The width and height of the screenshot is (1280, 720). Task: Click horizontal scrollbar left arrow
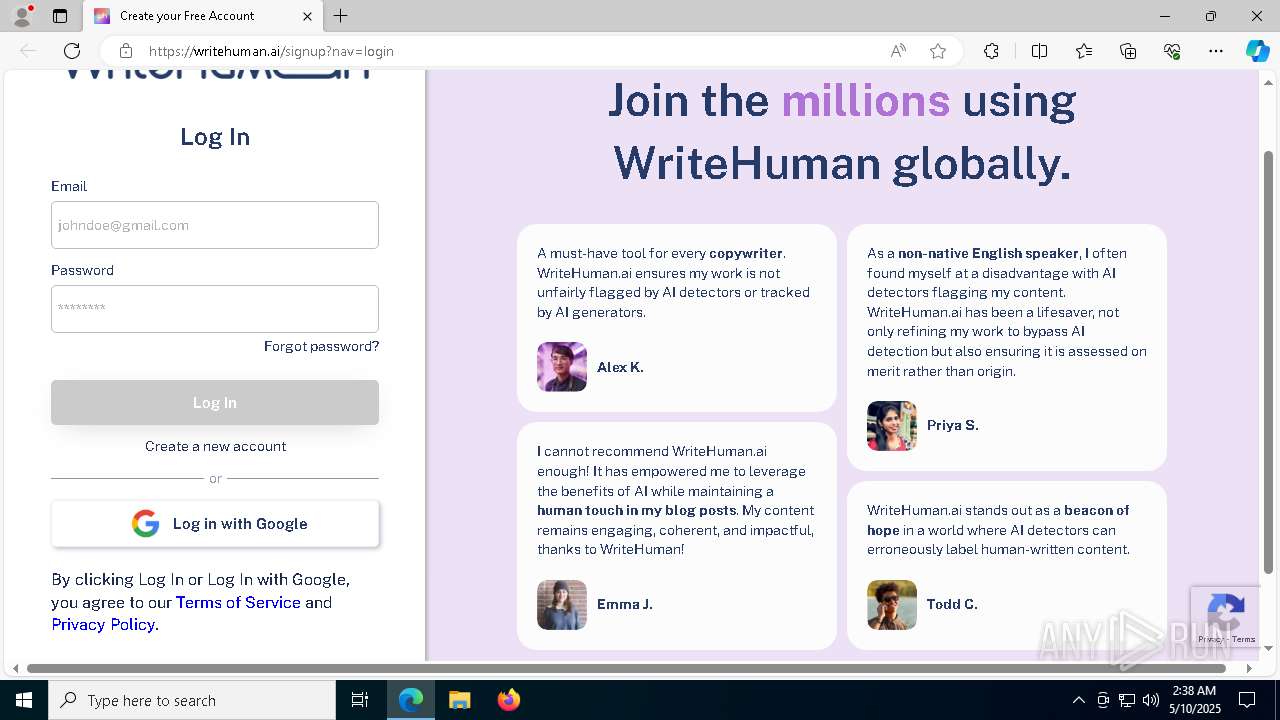pyautogui.click(x=14, y=668)
